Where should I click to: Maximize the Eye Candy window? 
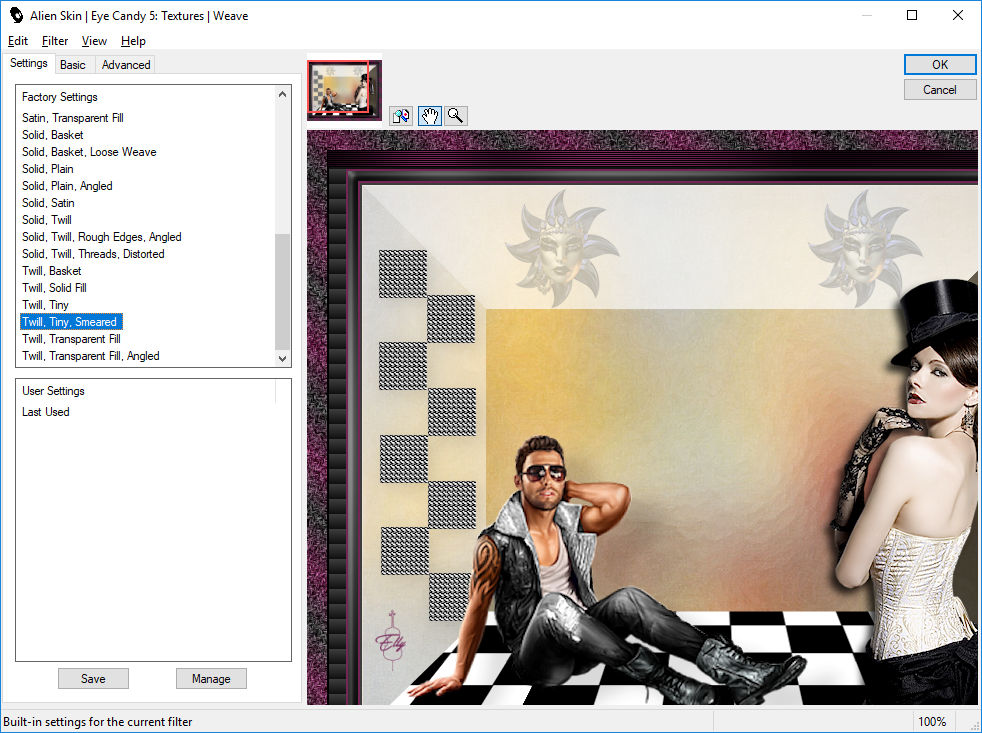pyautogui.click(x=912, y=15)
